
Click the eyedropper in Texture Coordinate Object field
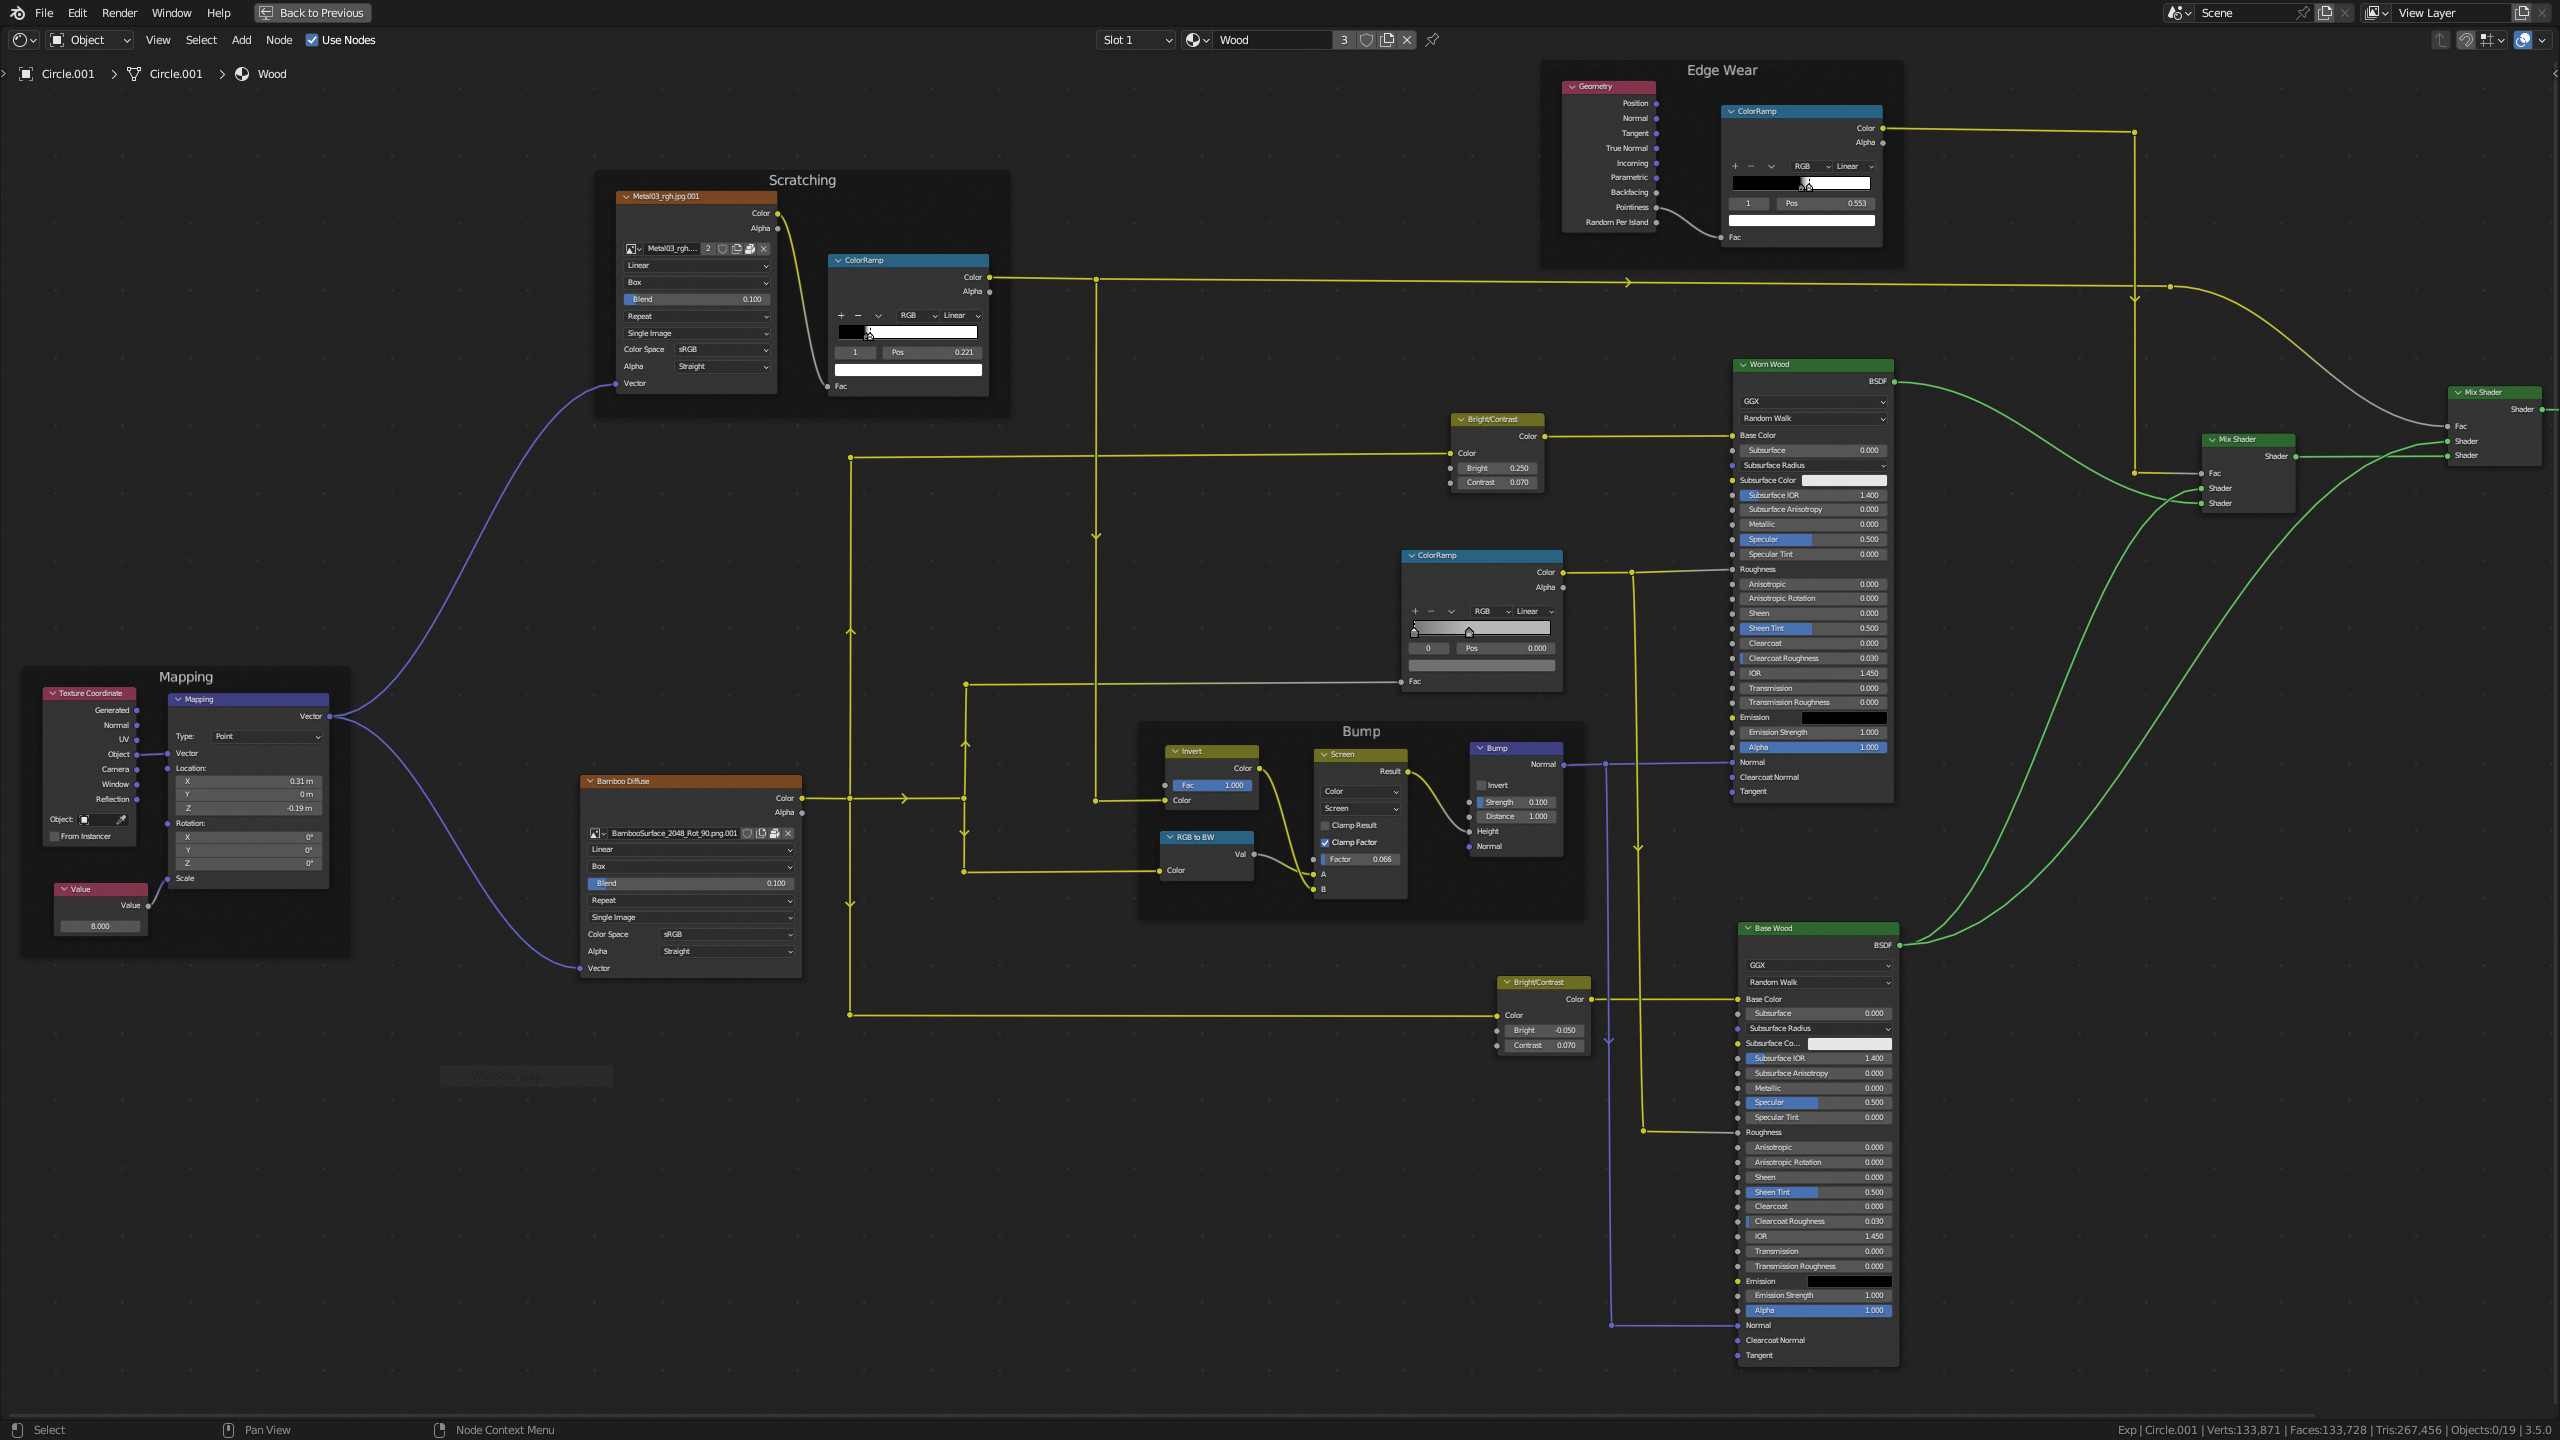[x=121, y=820]
